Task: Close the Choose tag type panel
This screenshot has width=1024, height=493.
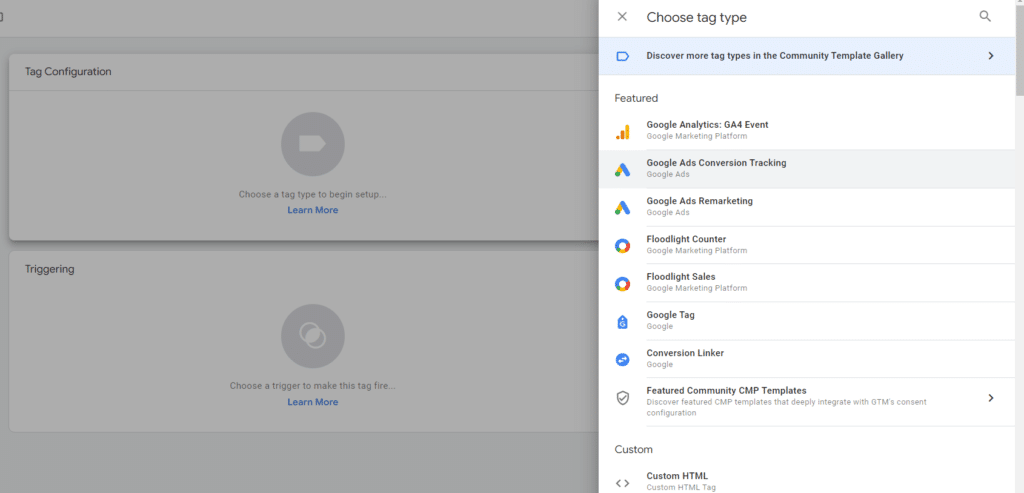Action: pos(622,17)
